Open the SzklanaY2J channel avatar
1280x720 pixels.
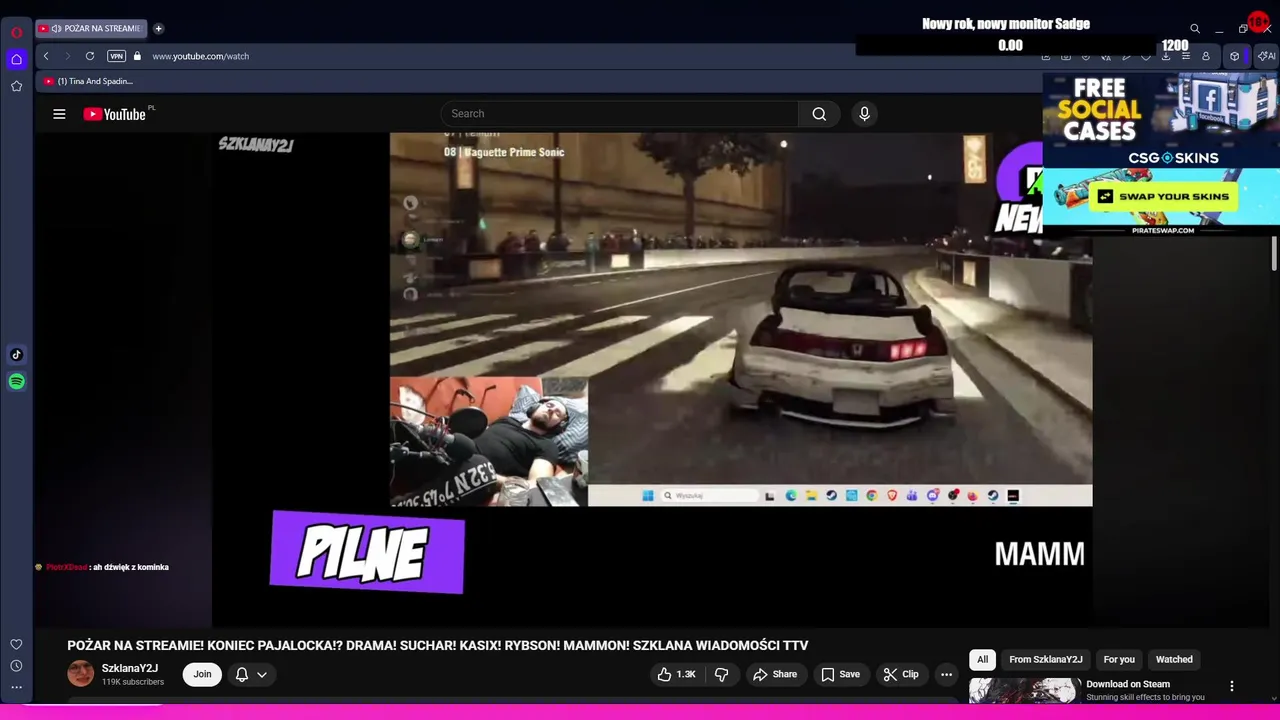pos(80,673)
